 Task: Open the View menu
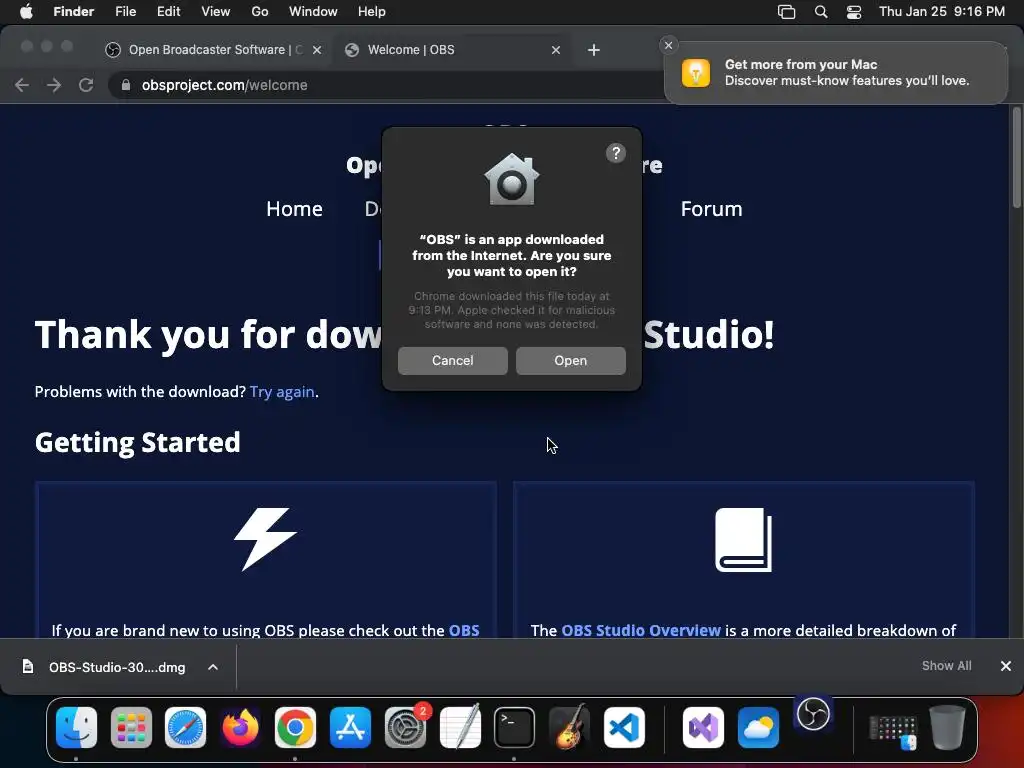coord(216,12)
